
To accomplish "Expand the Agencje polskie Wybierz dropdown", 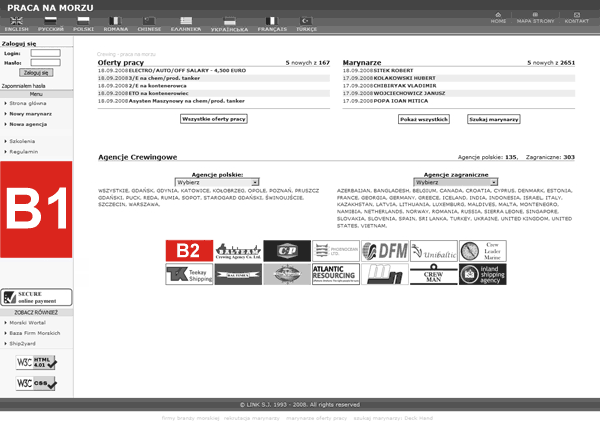I will tap(217, 182).
